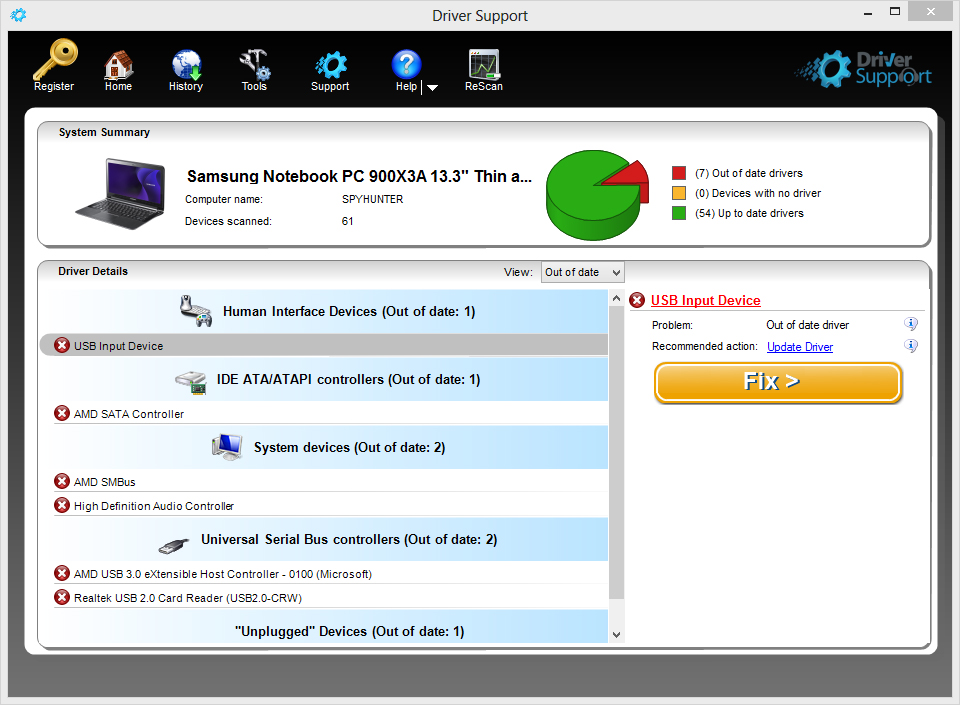
Task: Click the Update Driver link
Action: point(799,347)
